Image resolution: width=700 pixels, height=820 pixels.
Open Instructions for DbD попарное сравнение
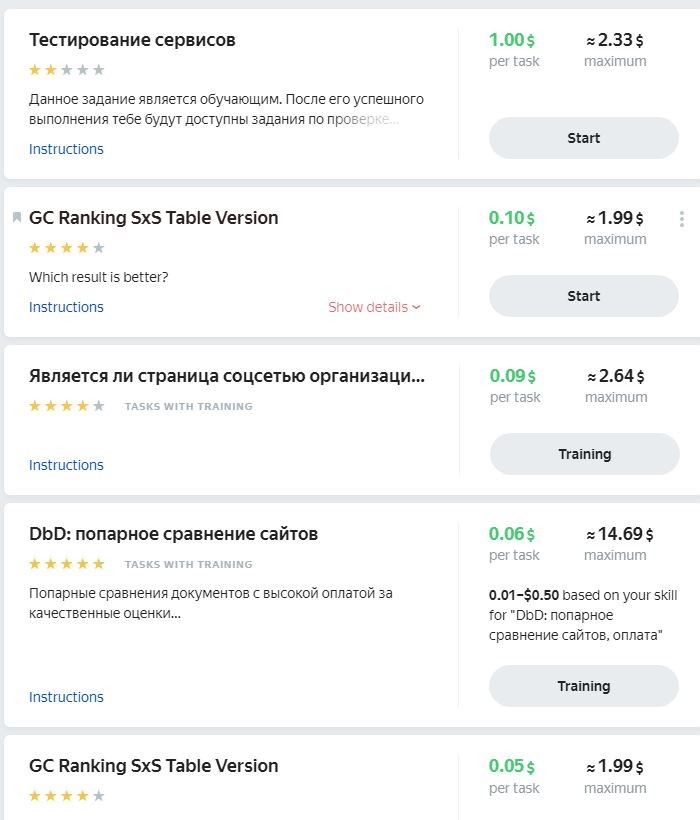pos(66,697)
